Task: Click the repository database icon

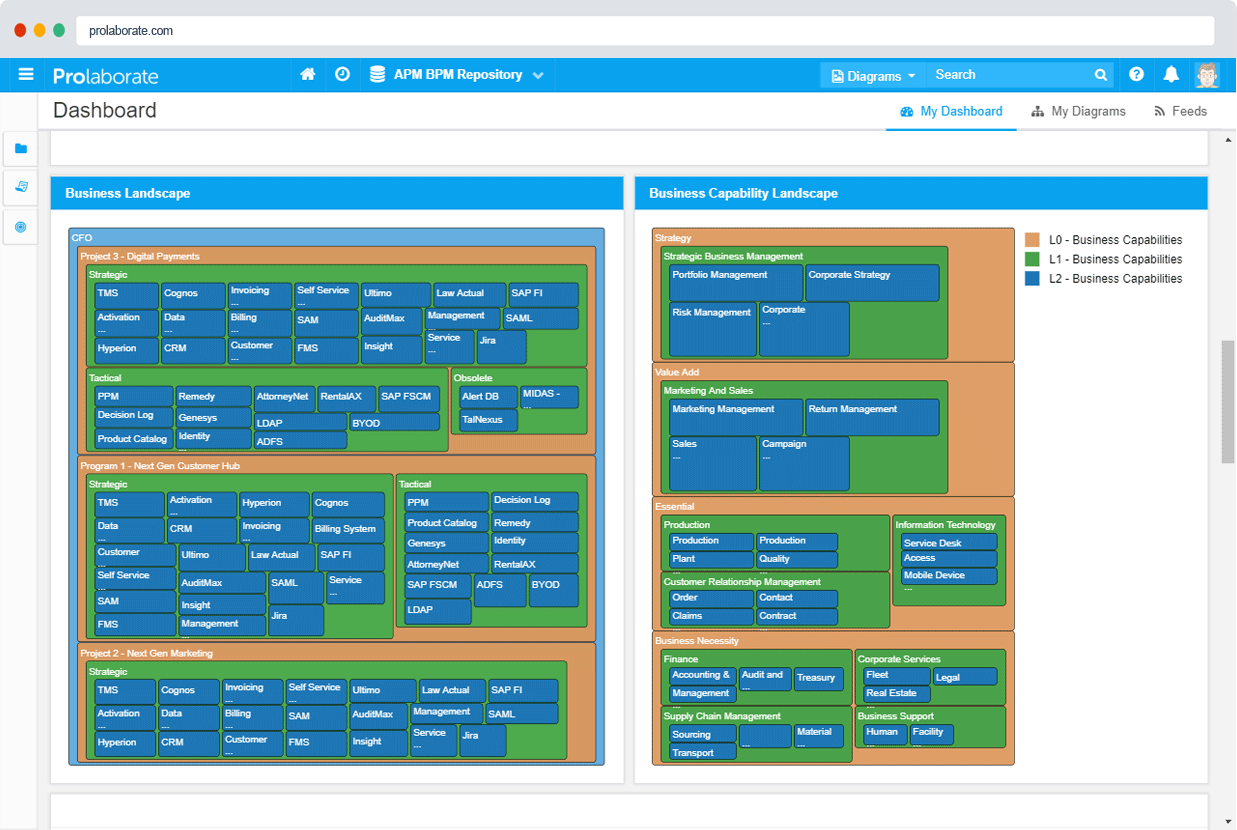Action: coord(377,75)
